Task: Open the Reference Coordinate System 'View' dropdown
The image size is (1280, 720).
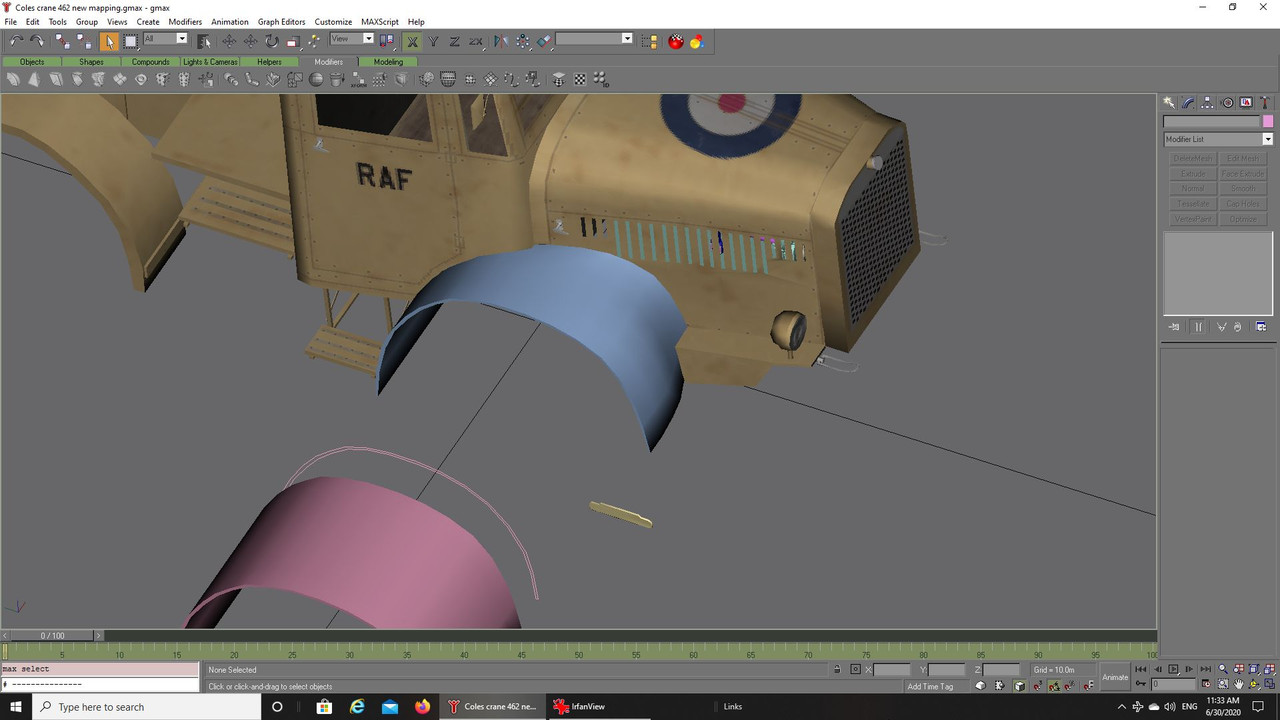Action: (x=352, y=39)
